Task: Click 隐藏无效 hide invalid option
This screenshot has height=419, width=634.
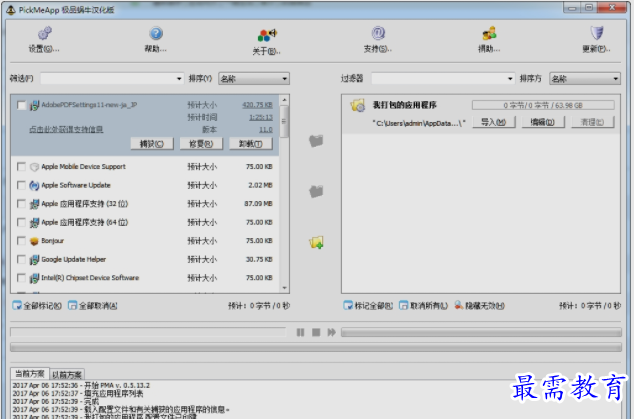Action: (480, 306)
